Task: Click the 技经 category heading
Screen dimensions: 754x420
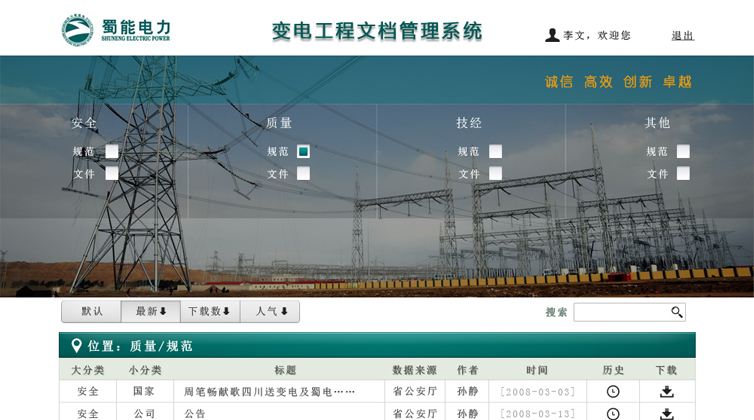Action: pos(469,123)
